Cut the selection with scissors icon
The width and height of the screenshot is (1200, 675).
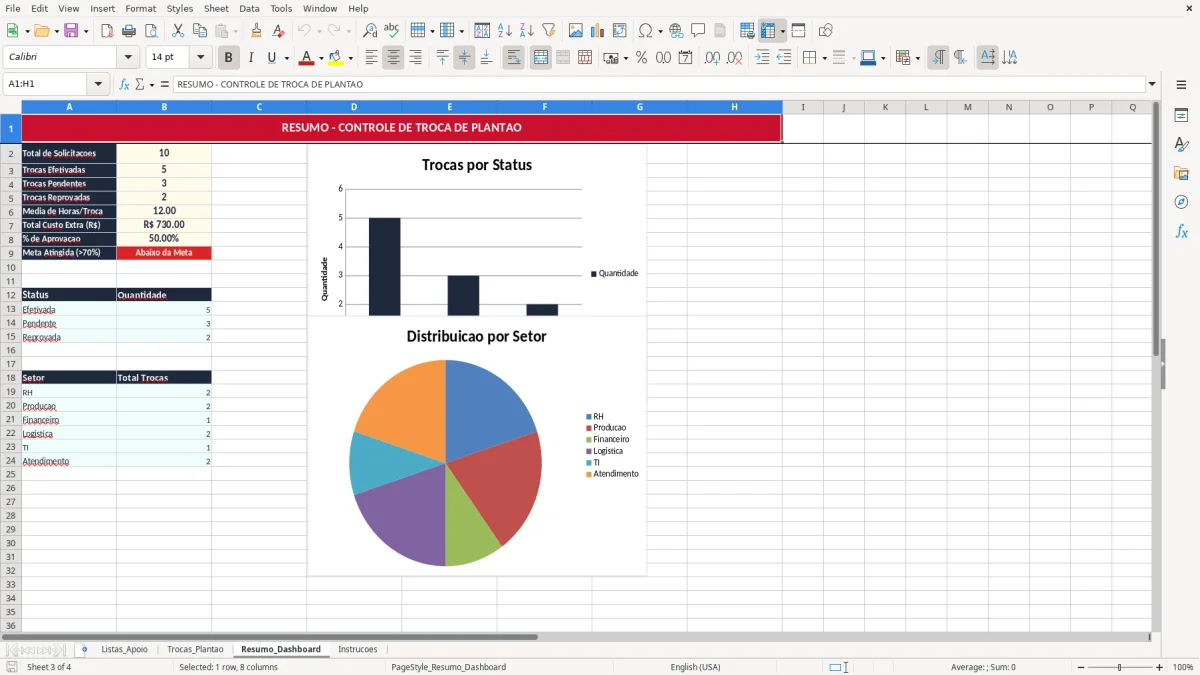tap(178, 30)
